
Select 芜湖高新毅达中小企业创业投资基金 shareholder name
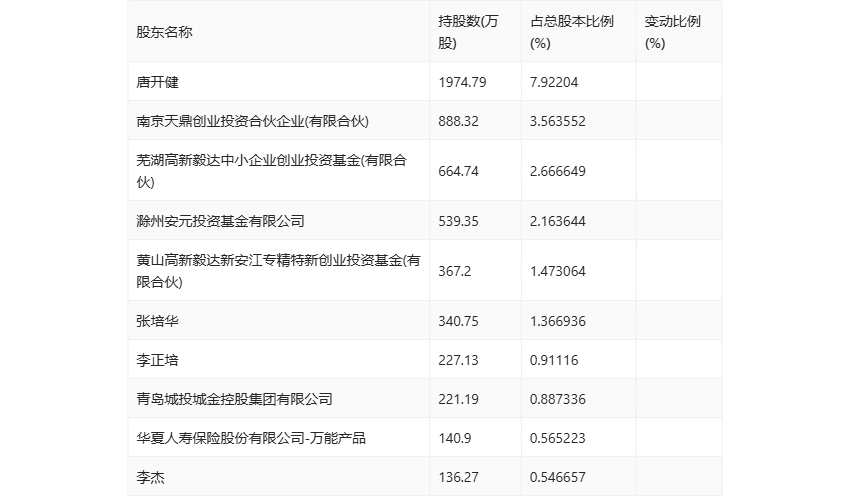[x=272, y=171]
